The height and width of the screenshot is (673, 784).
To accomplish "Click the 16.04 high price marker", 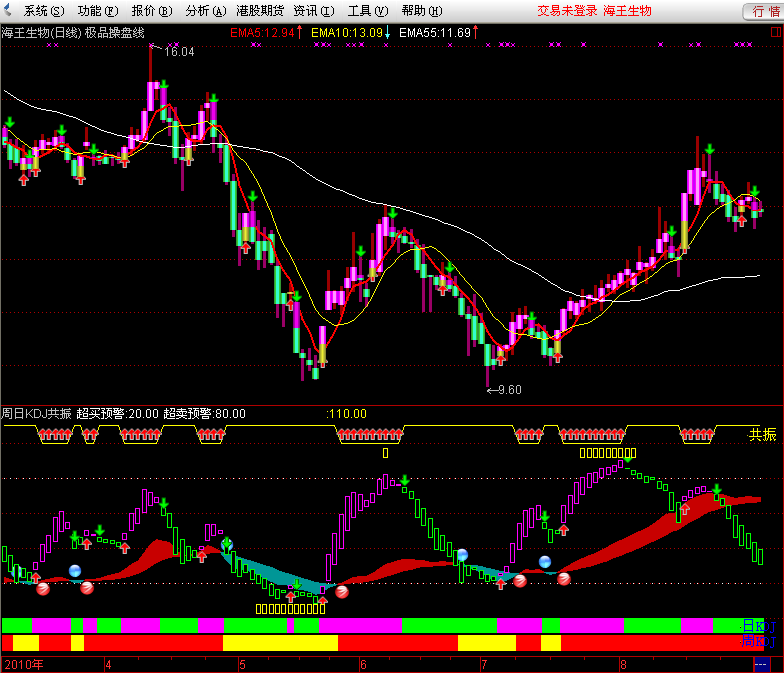I will (178, 52).
